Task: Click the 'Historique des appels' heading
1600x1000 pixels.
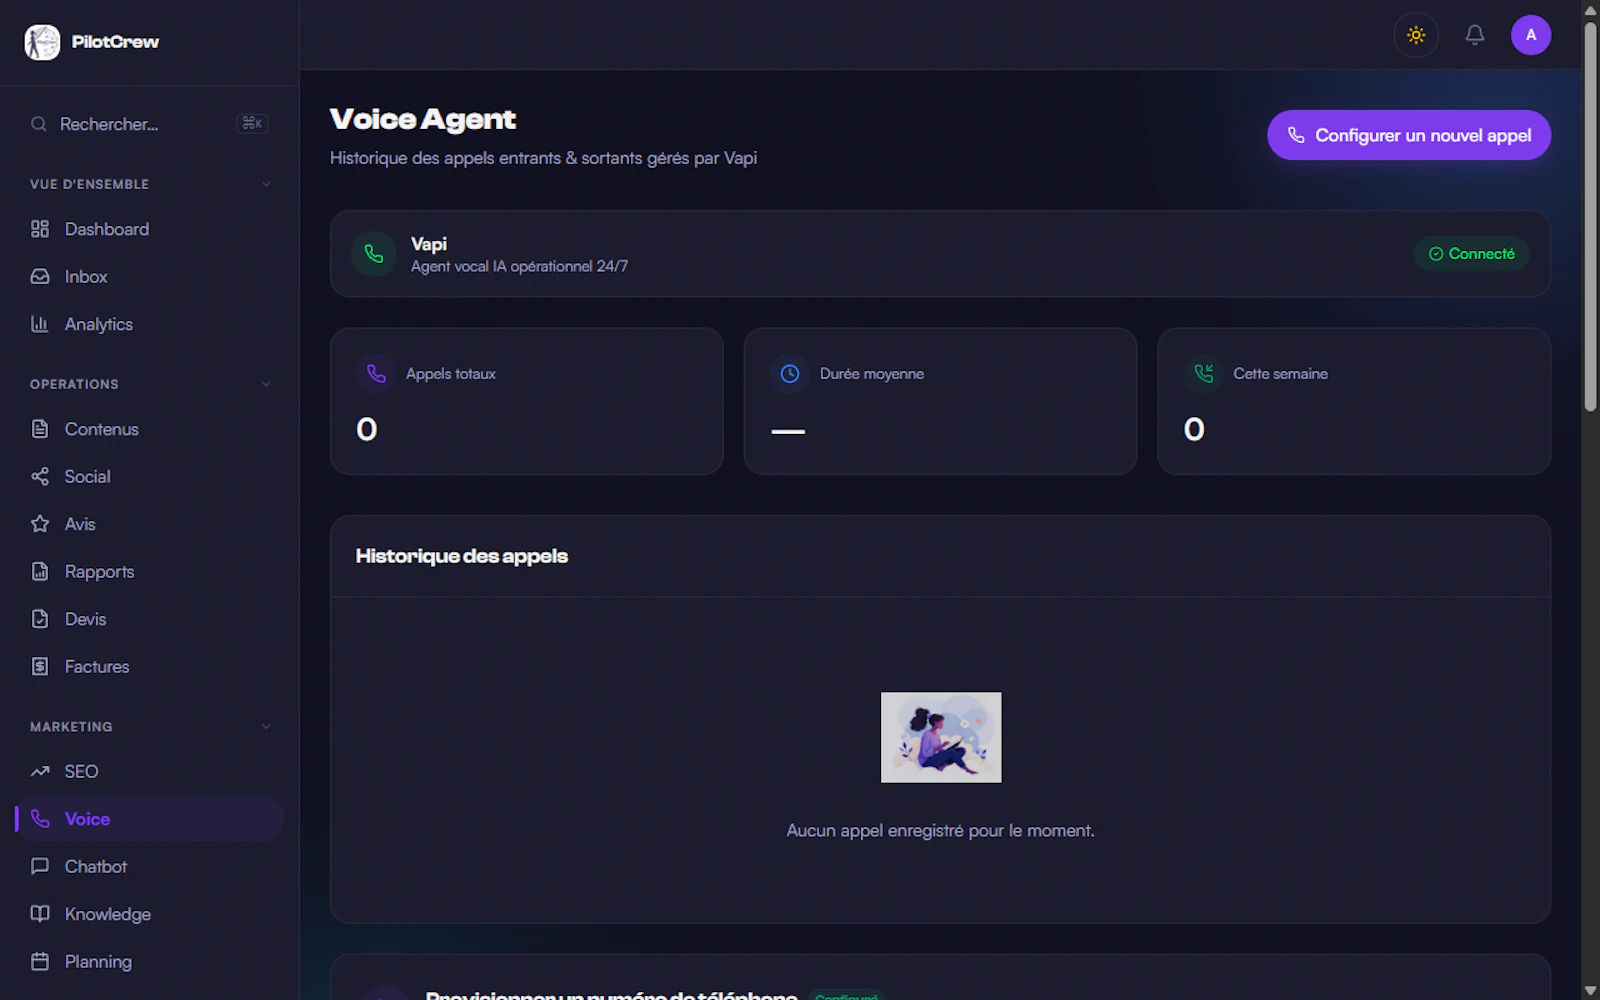Action: (x=462, y=556)
